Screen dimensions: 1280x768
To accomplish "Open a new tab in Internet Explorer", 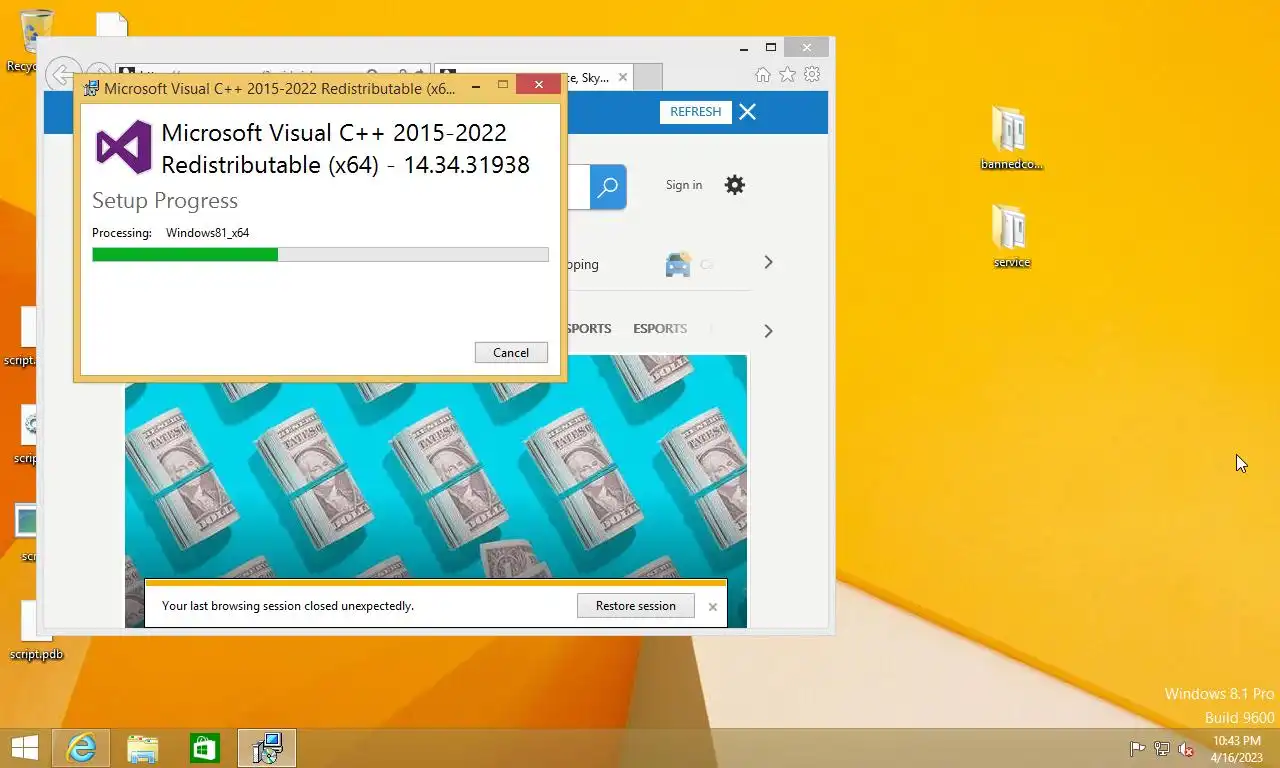I will 648,77.
